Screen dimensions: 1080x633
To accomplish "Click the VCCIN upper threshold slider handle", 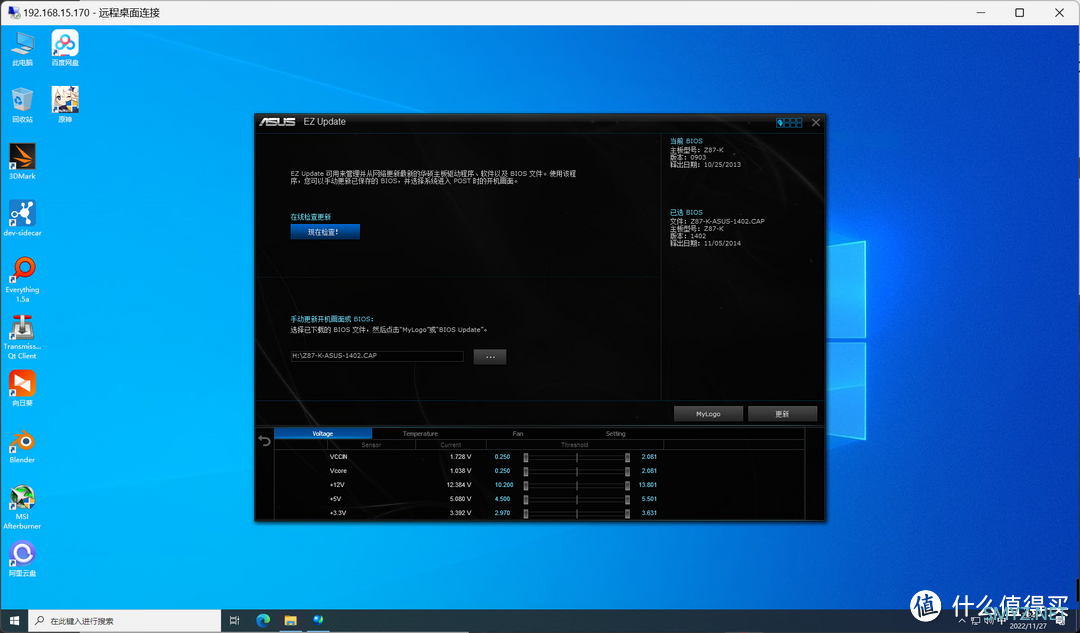I will point(627,457).
